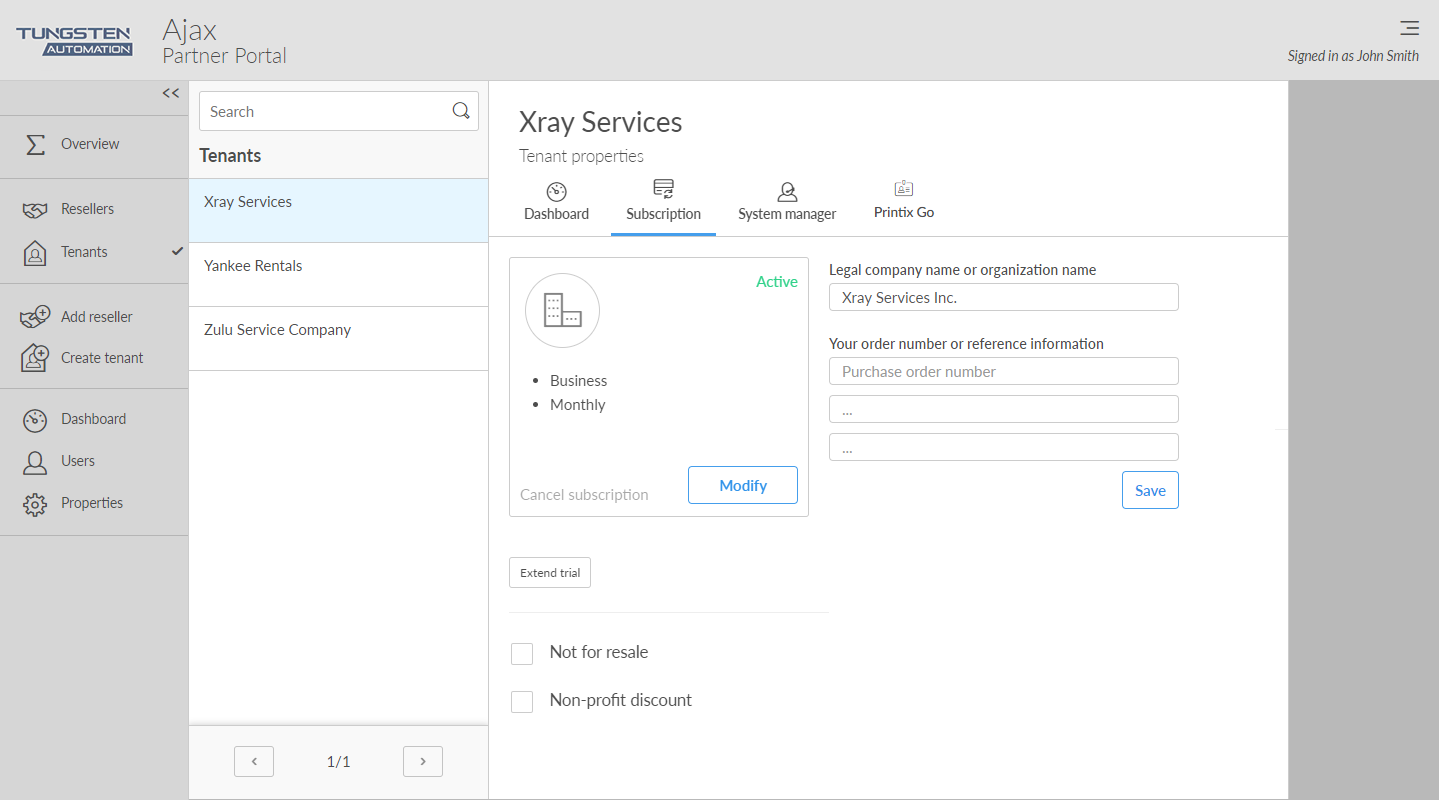Open the hamburger menu icon
The width and height of the screenshot is (1439, 800).
[1409, 28]
